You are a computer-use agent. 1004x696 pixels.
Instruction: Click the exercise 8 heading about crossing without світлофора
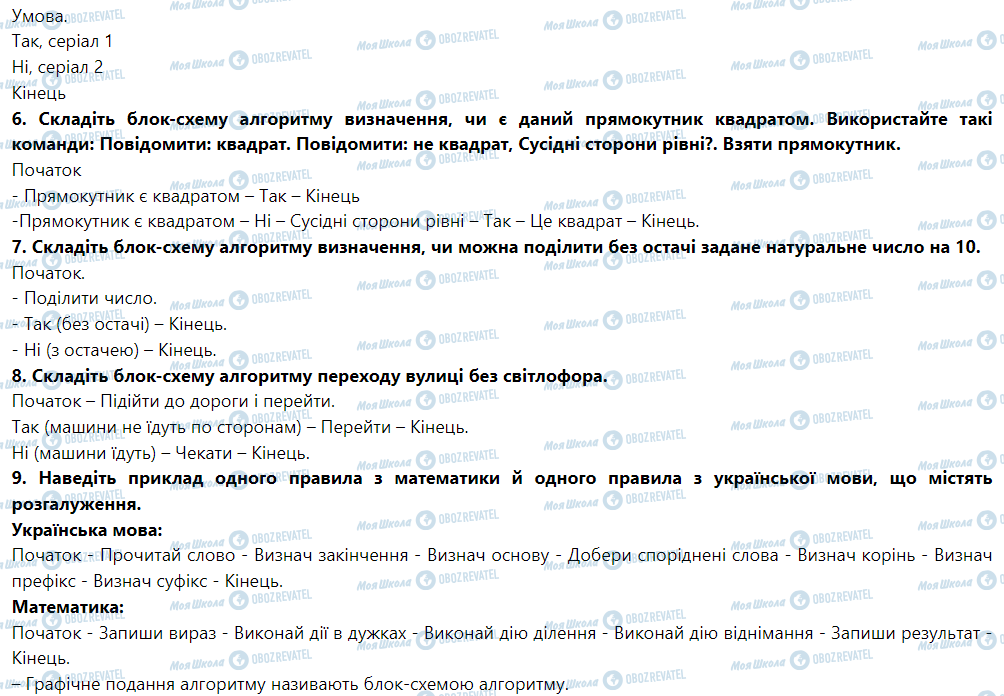310,376
